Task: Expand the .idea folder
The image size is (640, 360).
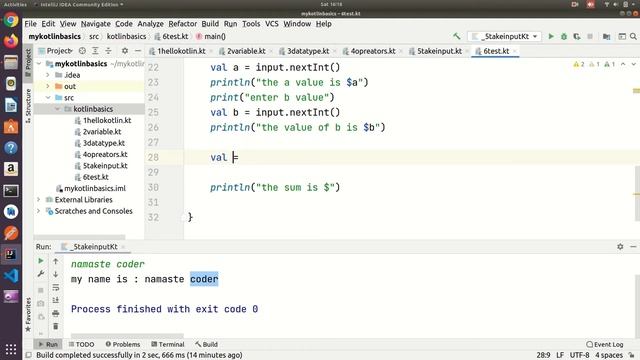Action: pyautogui.click(x=48, y=75)
